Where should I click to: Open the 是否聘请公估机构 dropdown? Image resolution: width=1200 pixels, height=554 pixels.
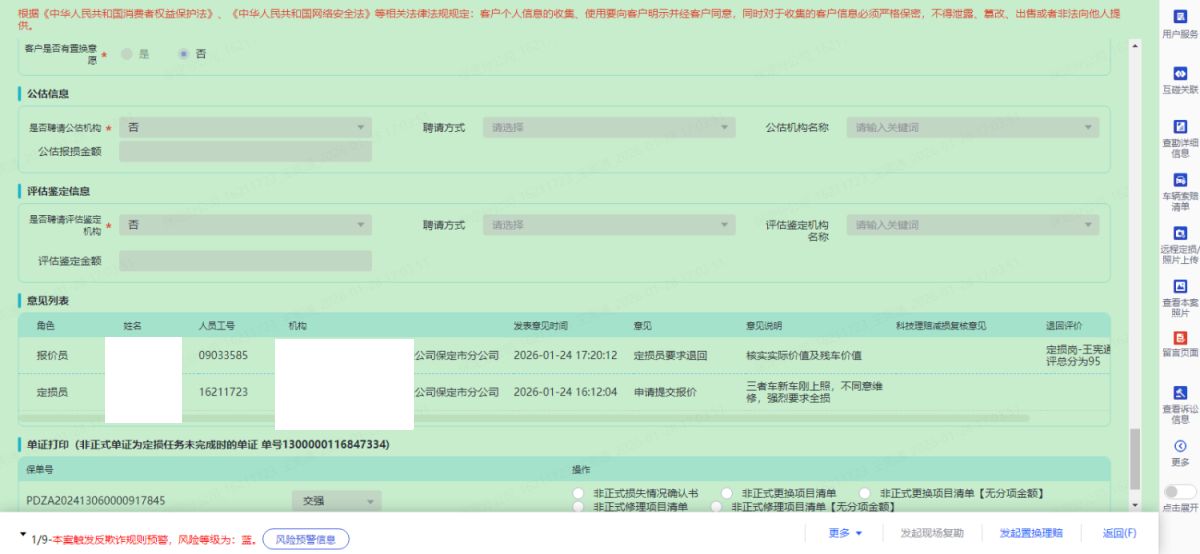pyautogui.click(x=245, y=128)
